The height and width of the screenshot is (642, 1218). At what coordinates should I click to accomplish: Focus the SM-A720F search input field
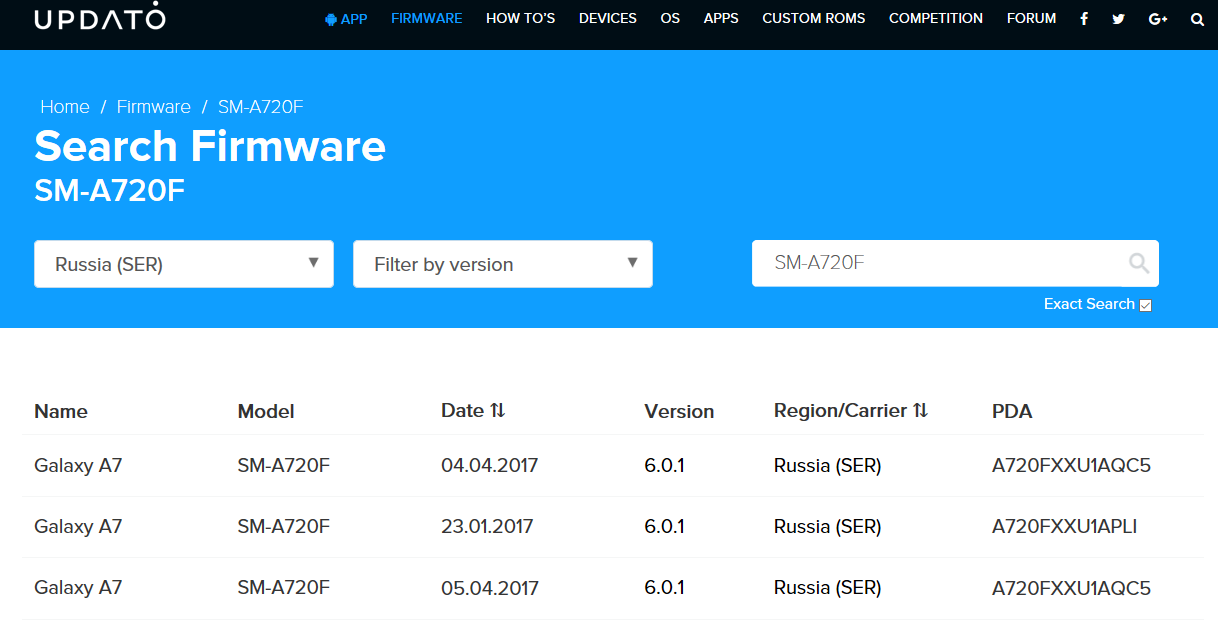940,263
